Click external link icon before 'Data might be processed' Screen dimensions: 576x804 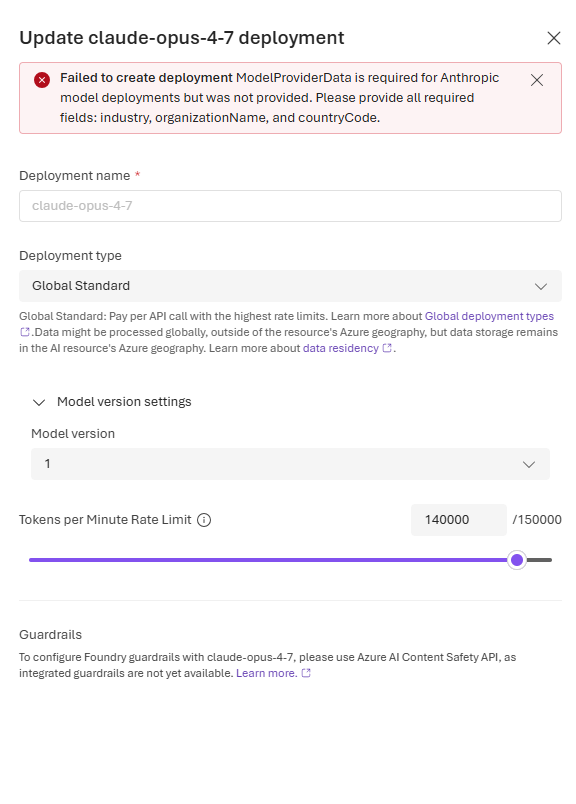point(25,332)
